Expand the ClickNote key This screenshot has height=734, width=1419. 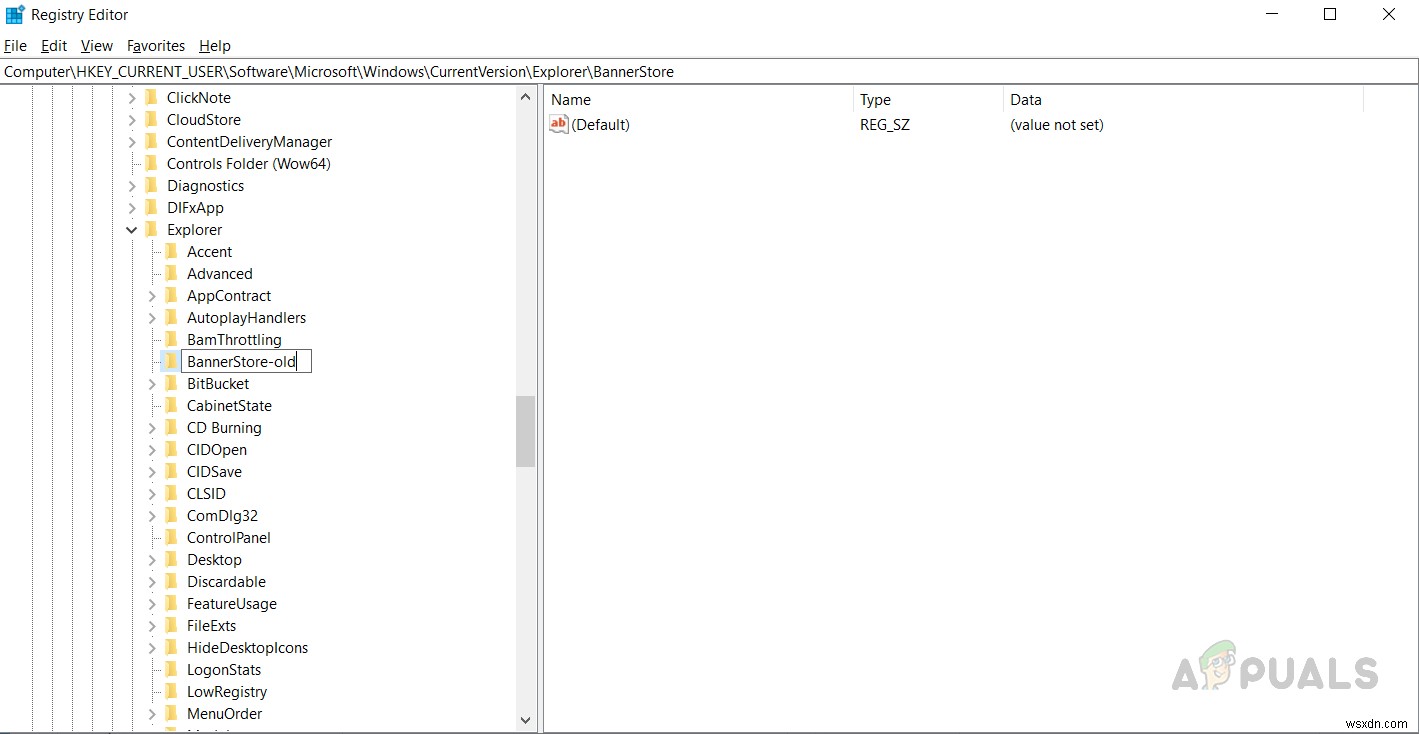click(132, 98)
